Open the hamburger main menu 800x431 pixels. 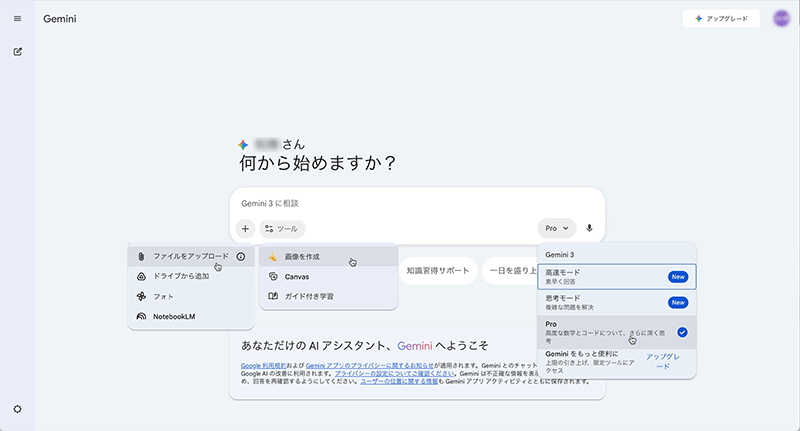coord(17,19)
